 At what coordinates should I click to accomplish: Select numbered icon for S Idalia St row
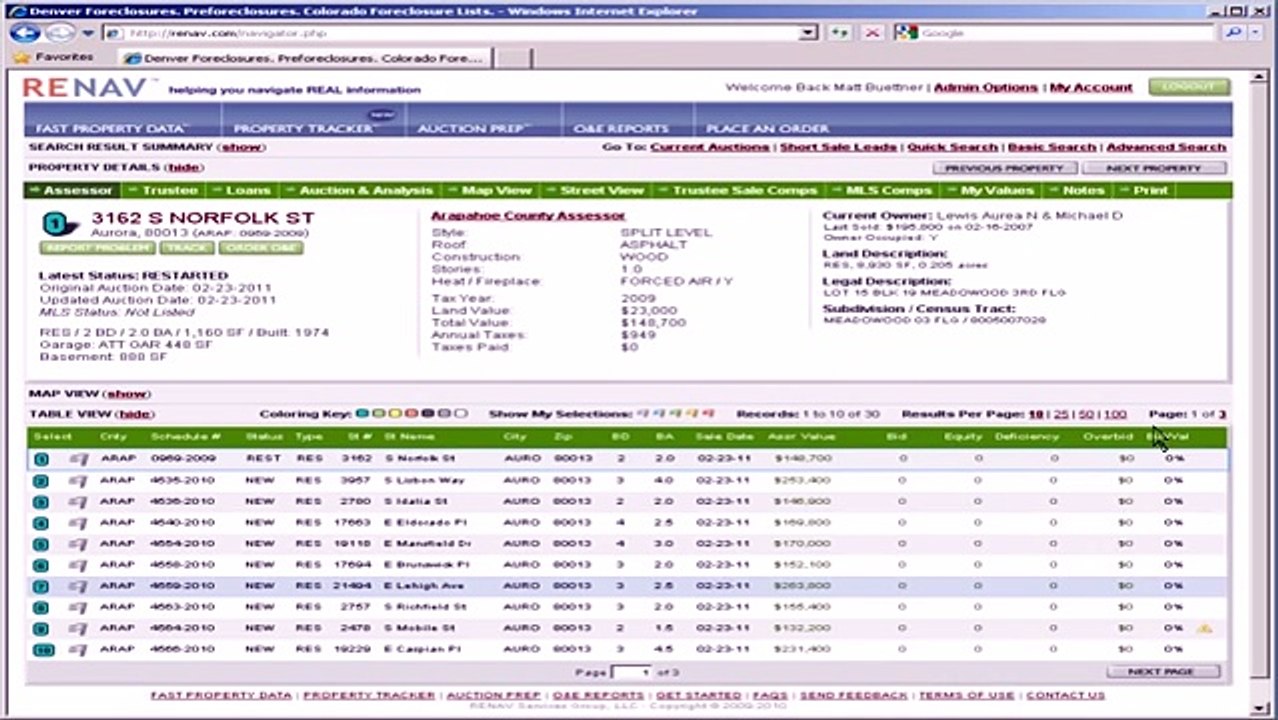click(41, 502)
